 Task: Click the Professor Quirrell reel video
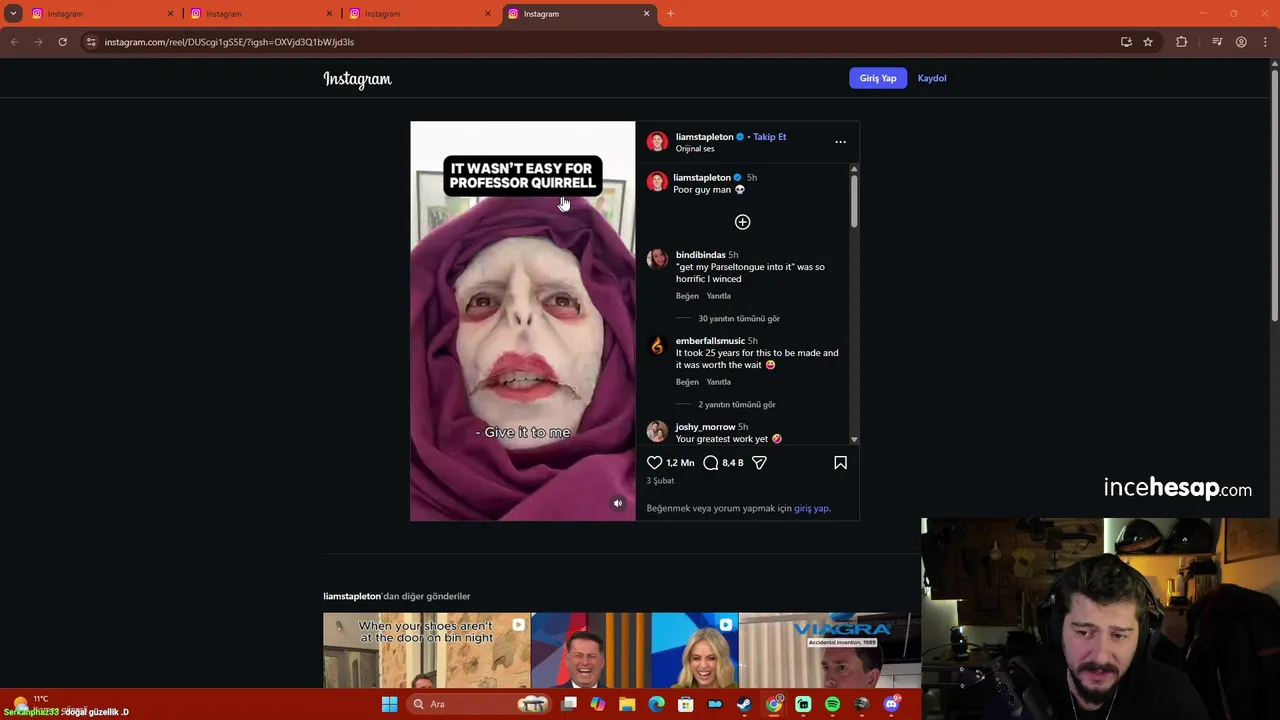pyautogui.click(x=522, y=321)
